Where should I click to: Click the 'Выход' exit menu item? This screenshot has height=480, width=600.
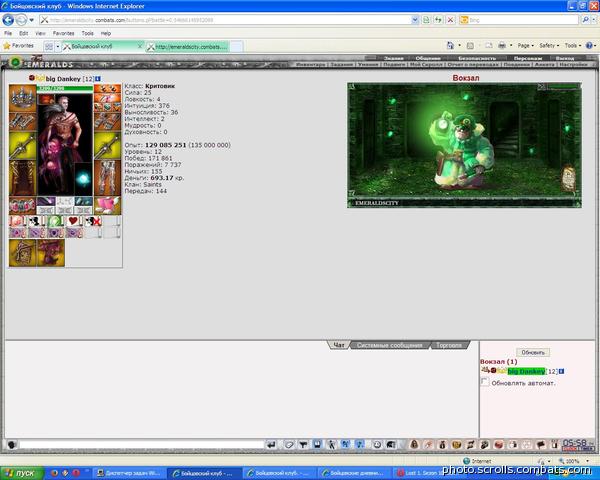[565, 58]
